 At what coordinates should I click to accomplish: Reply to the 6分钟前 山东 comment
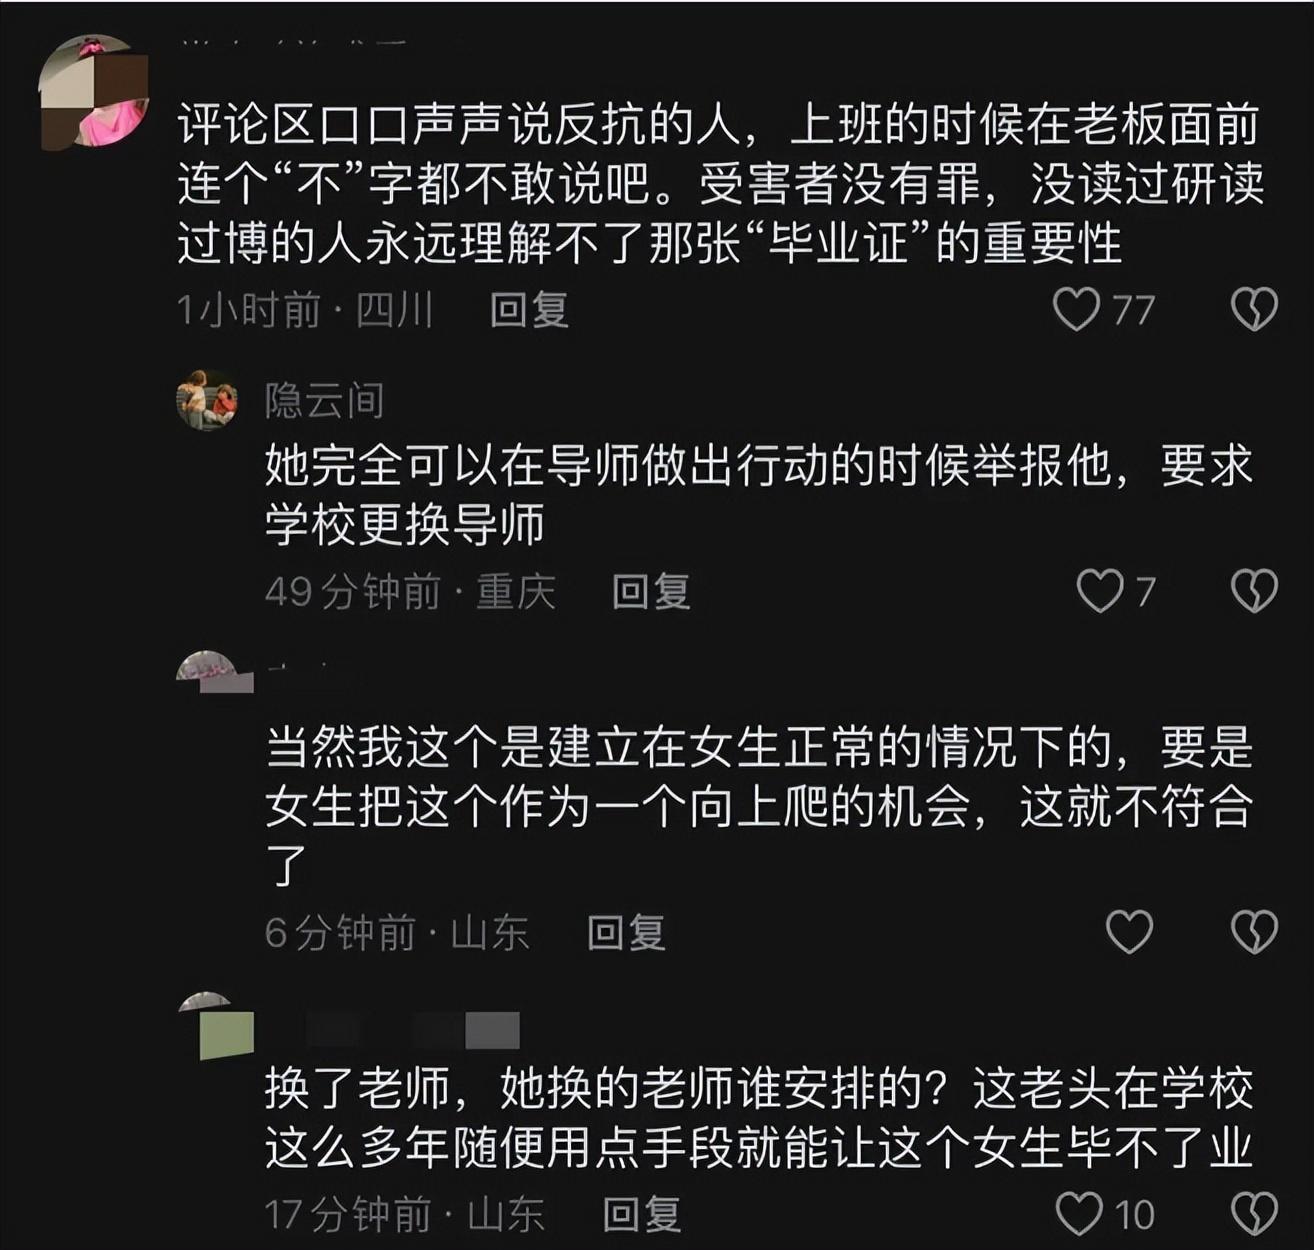coord(626,933)
